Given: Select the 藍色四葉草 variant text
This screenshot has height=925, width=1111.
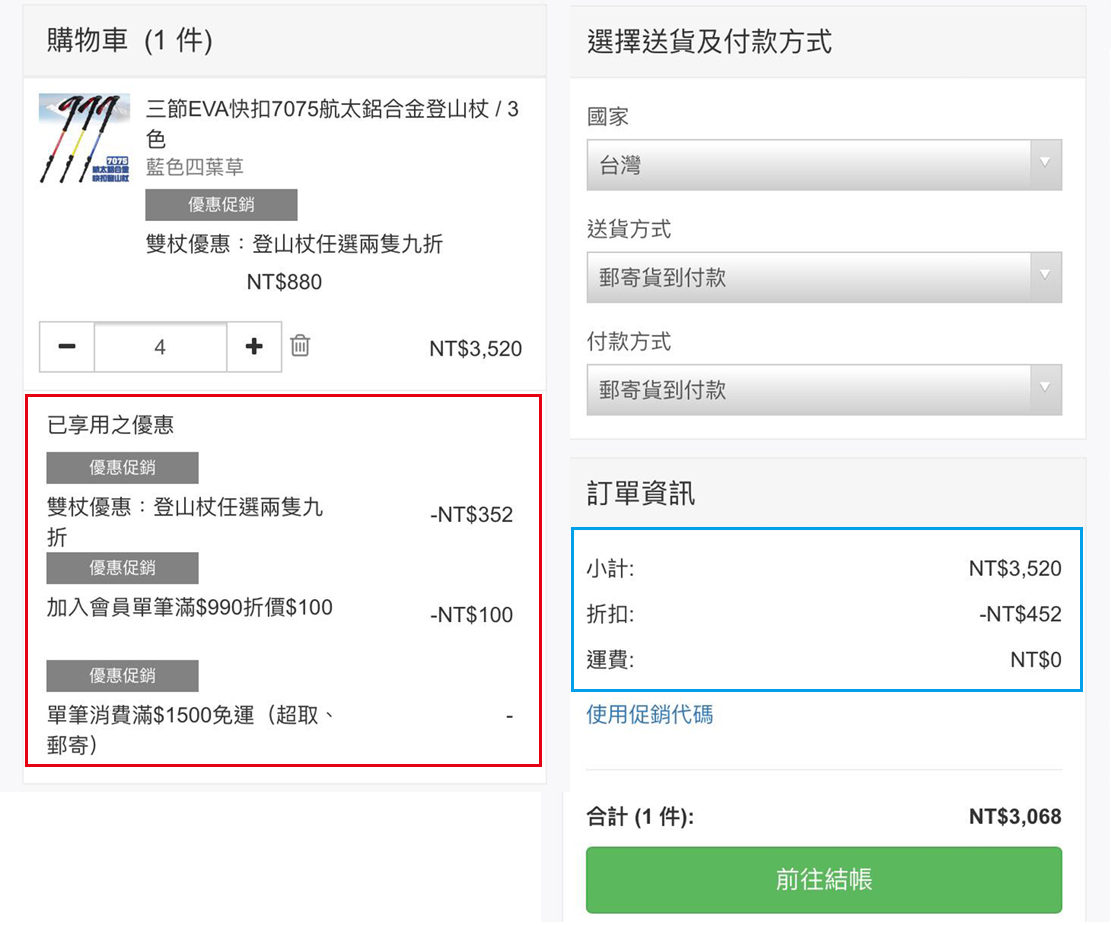Looking at the screenshot, I should [x=195, y=167].
